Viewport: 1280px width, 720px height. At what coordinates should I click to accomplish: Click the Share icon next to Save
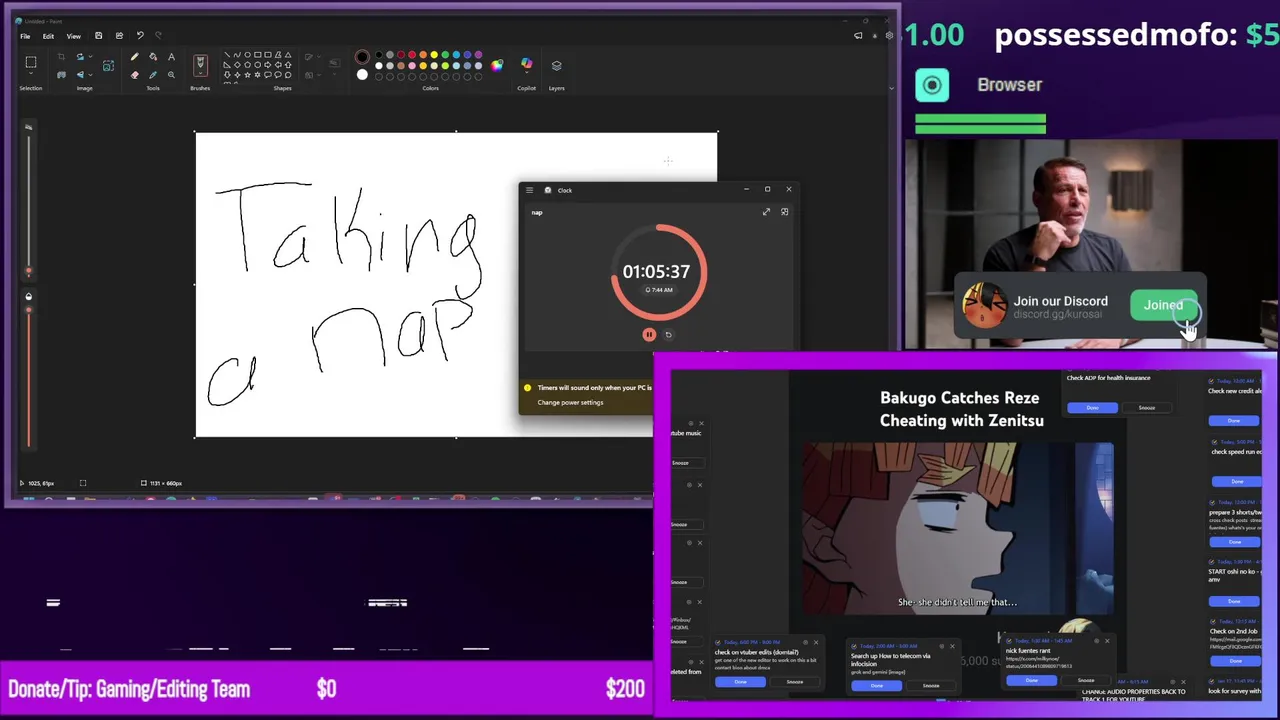click(119, 36)
